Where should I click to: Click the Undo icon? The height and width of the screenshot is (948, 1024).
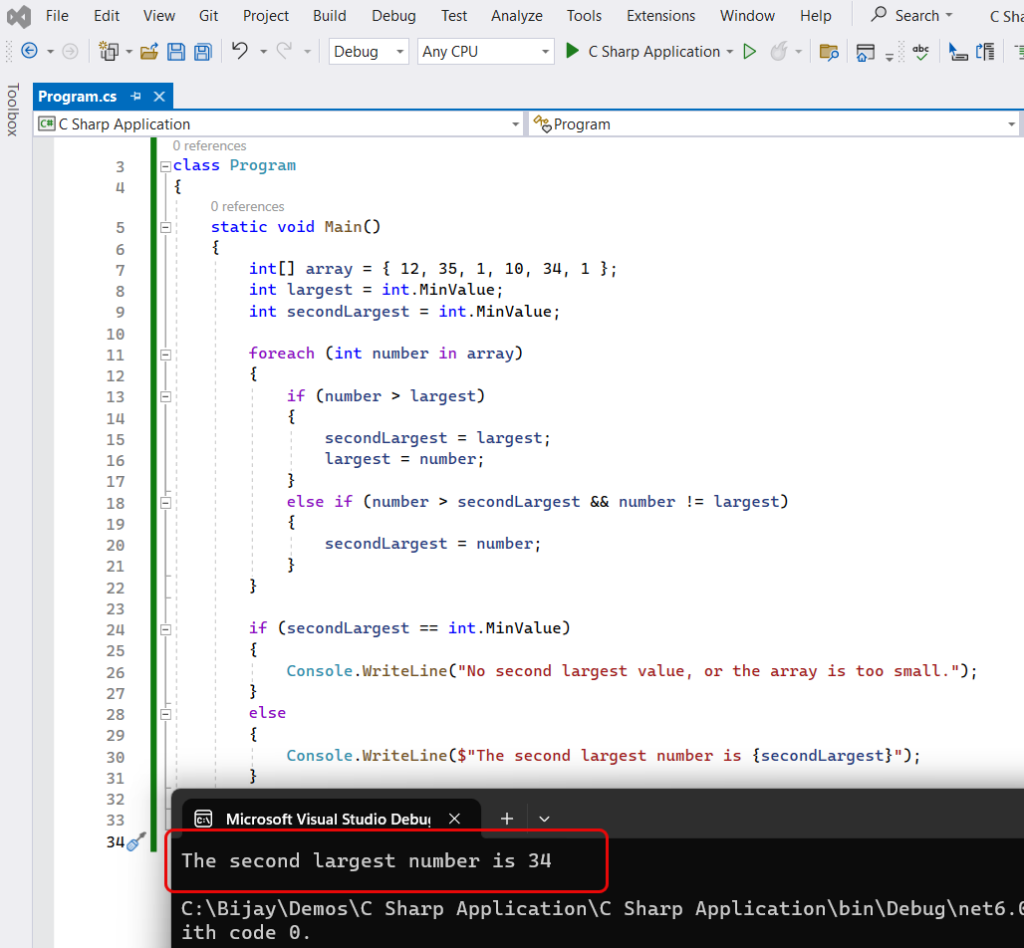point(241,51)
